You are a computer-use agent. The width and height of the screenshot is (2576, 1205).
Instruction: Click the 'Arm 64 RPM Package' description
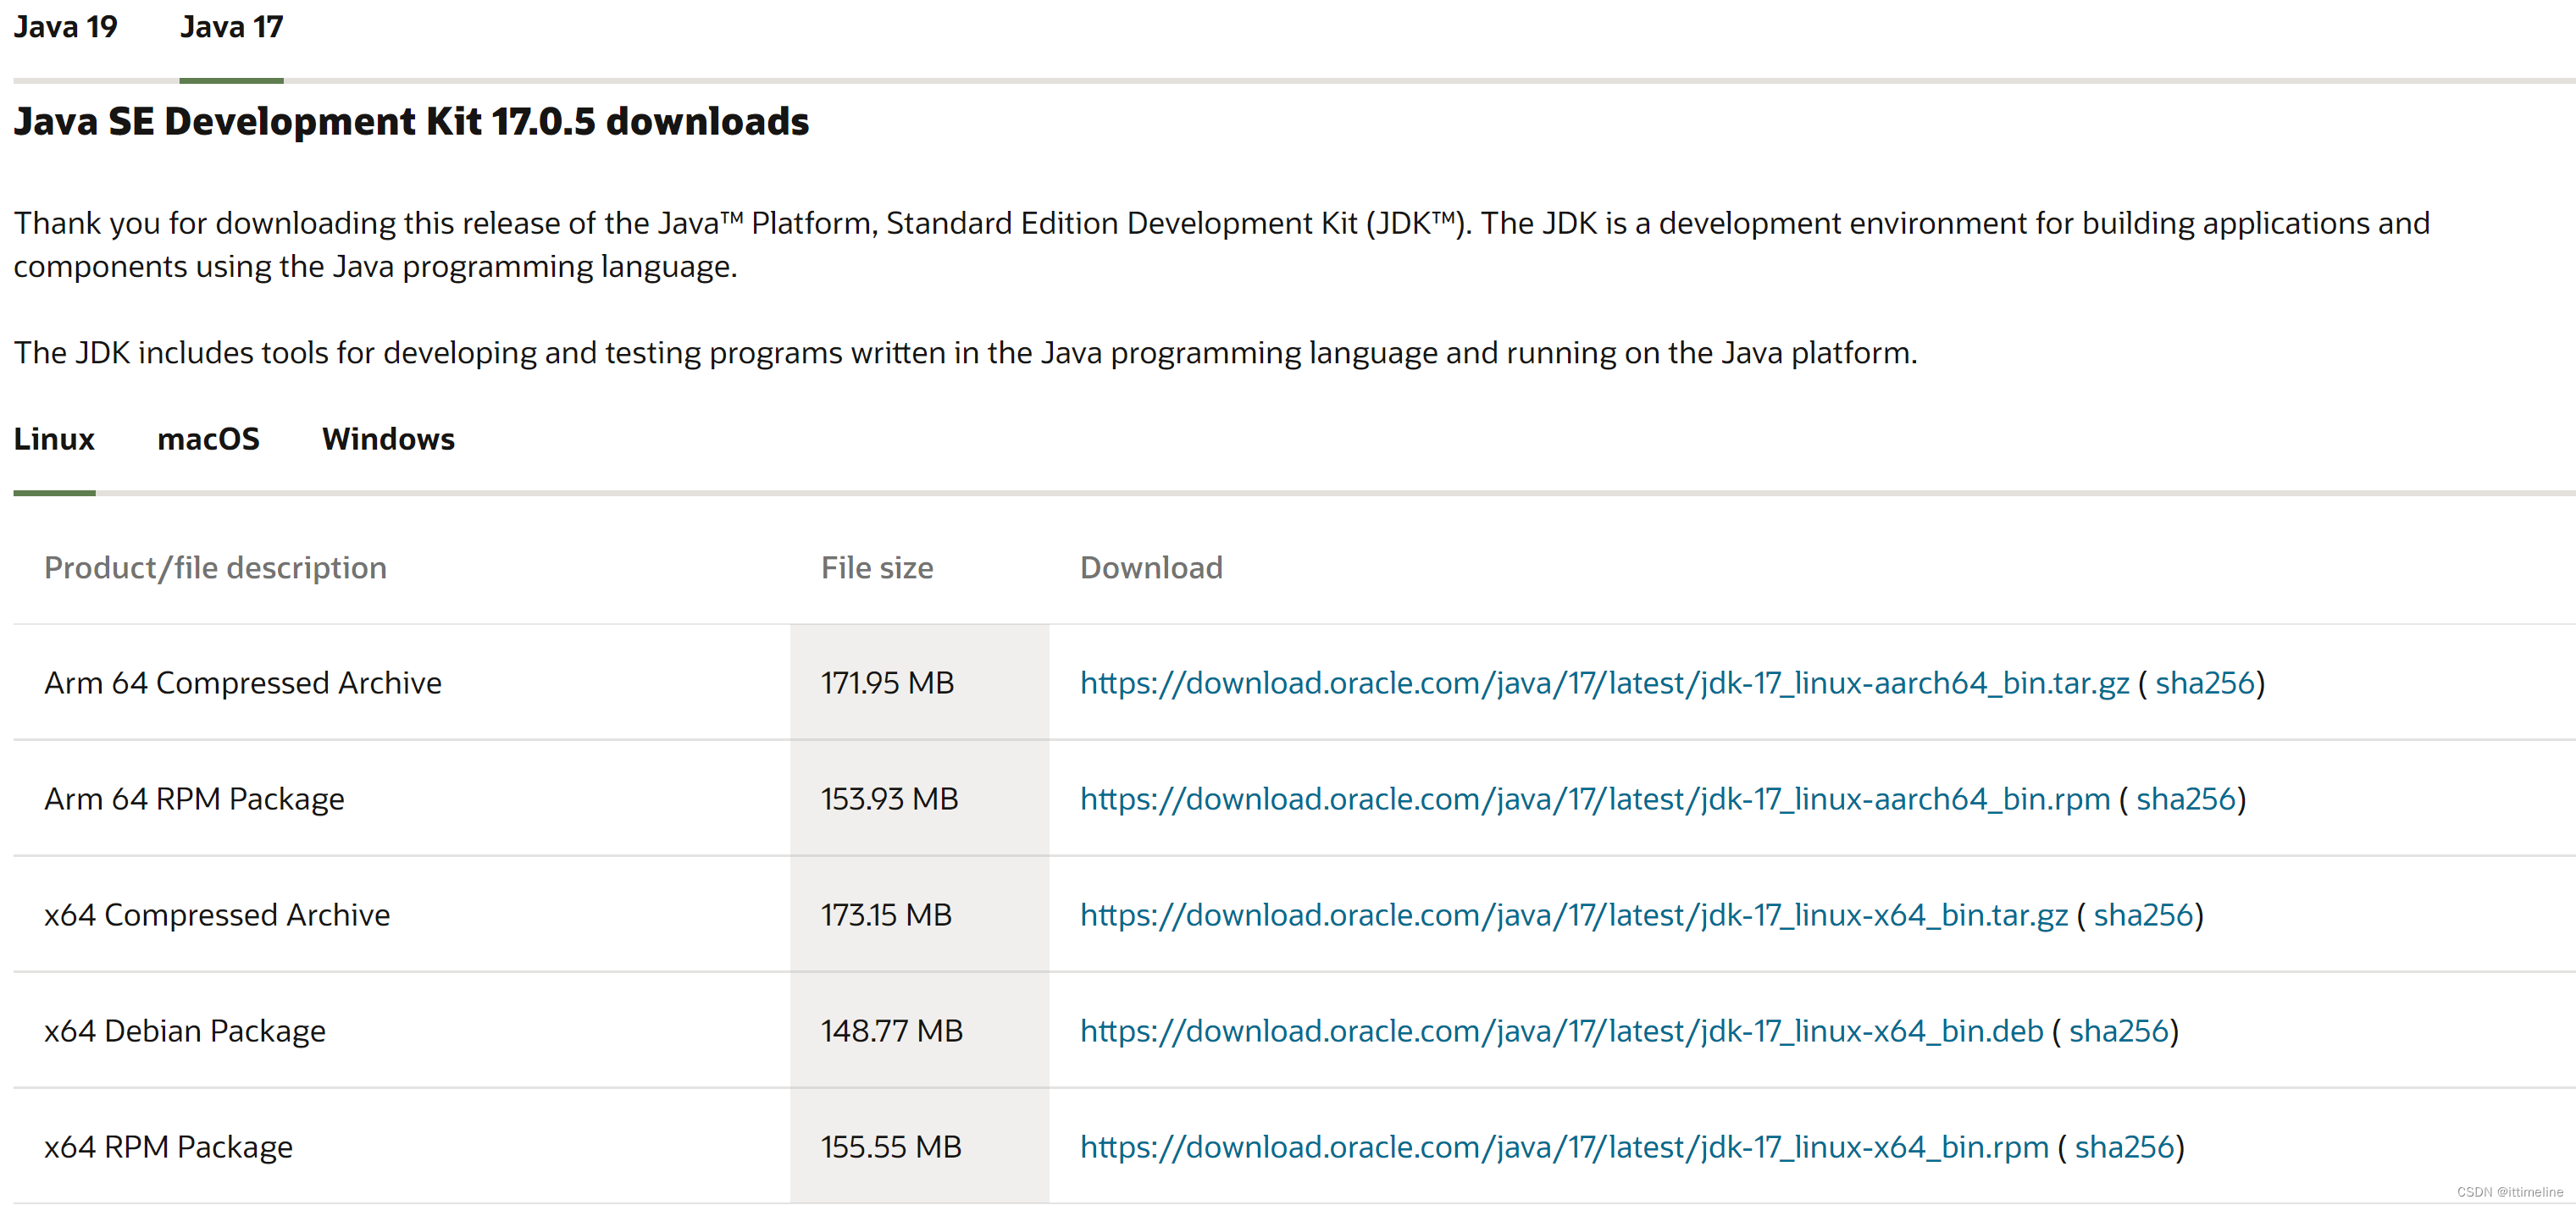[194, 799]
